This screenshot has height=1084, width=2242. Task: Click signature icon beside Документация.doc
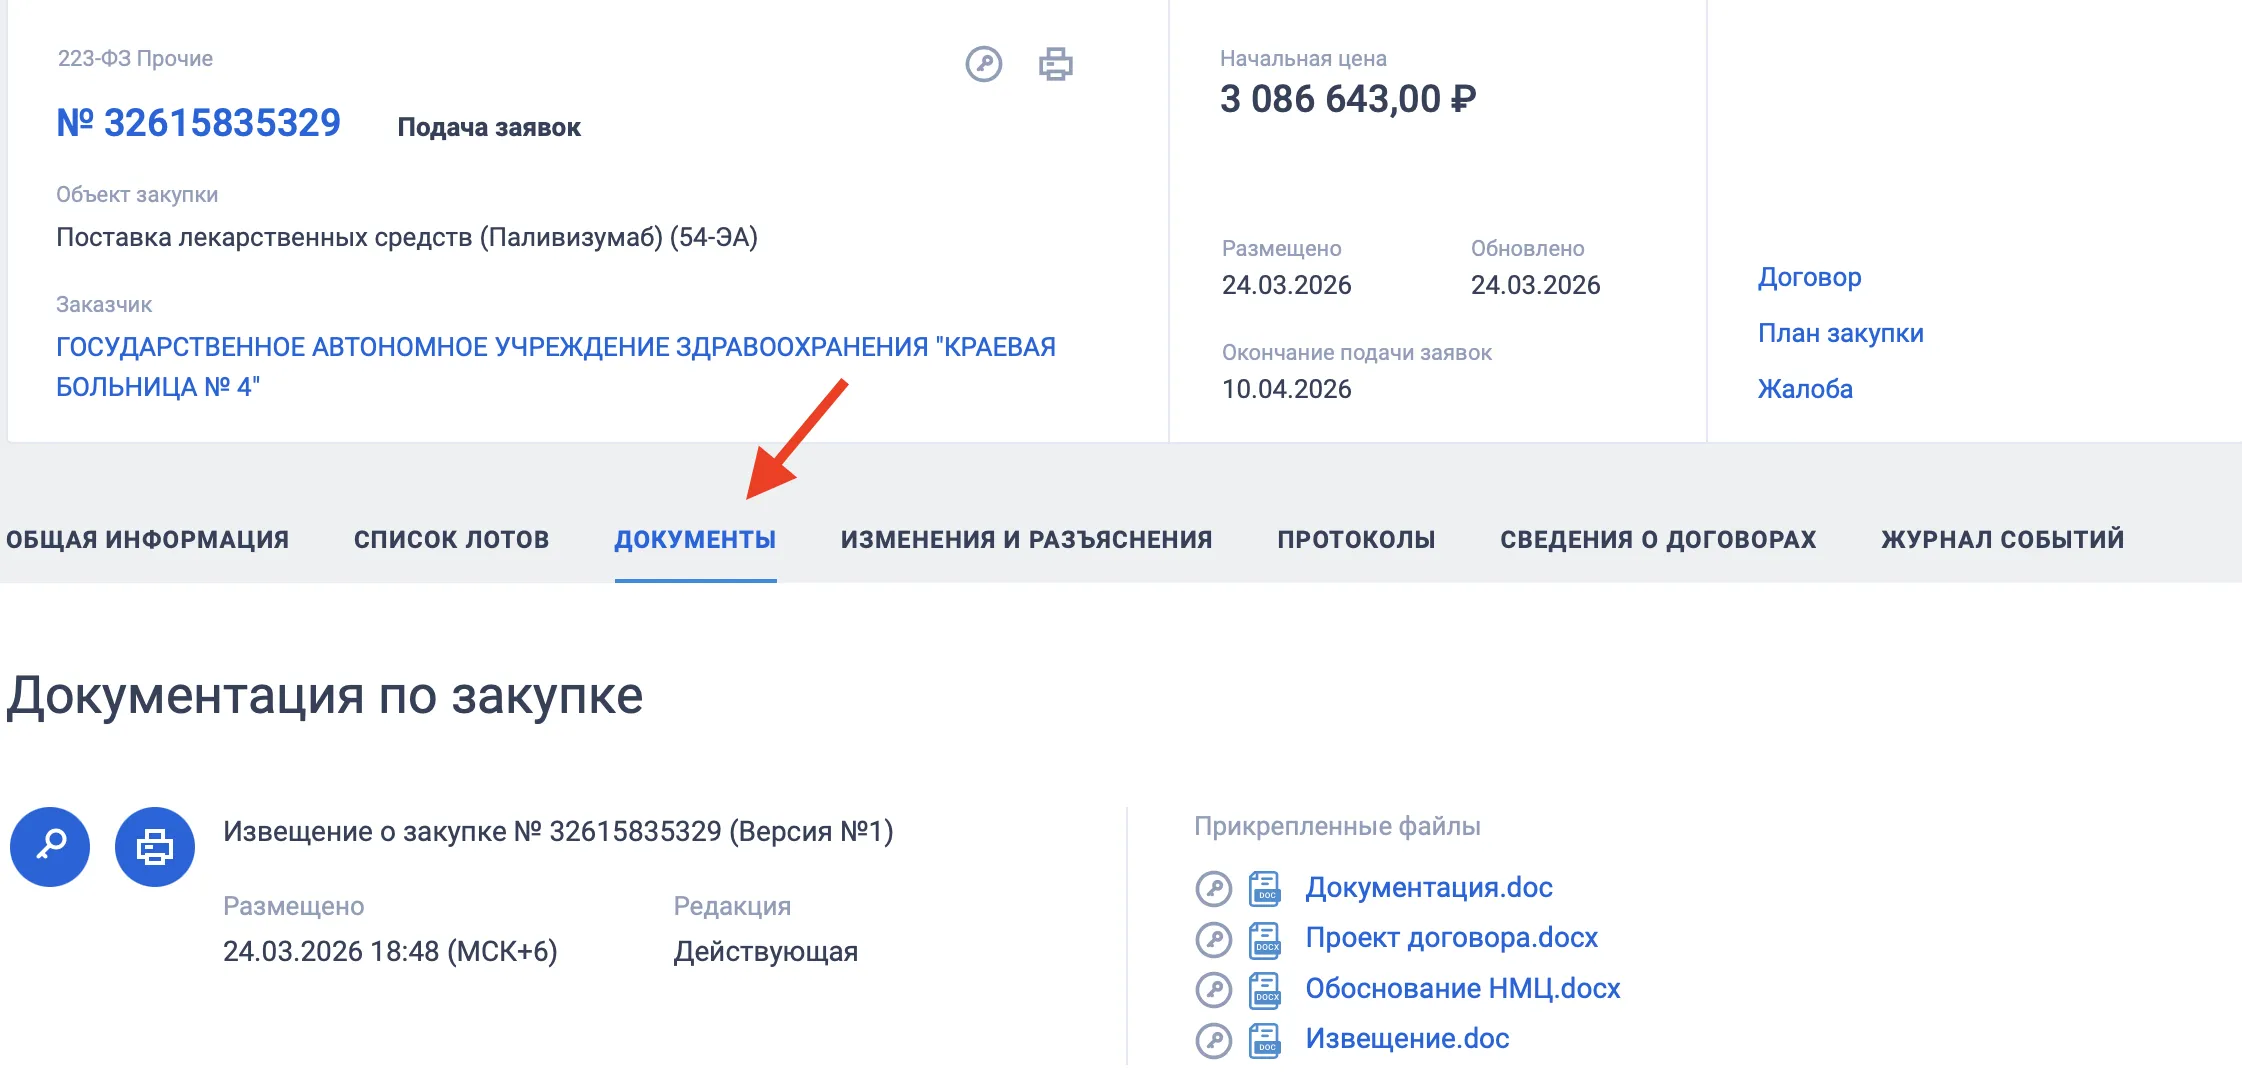click(1213, 888)
